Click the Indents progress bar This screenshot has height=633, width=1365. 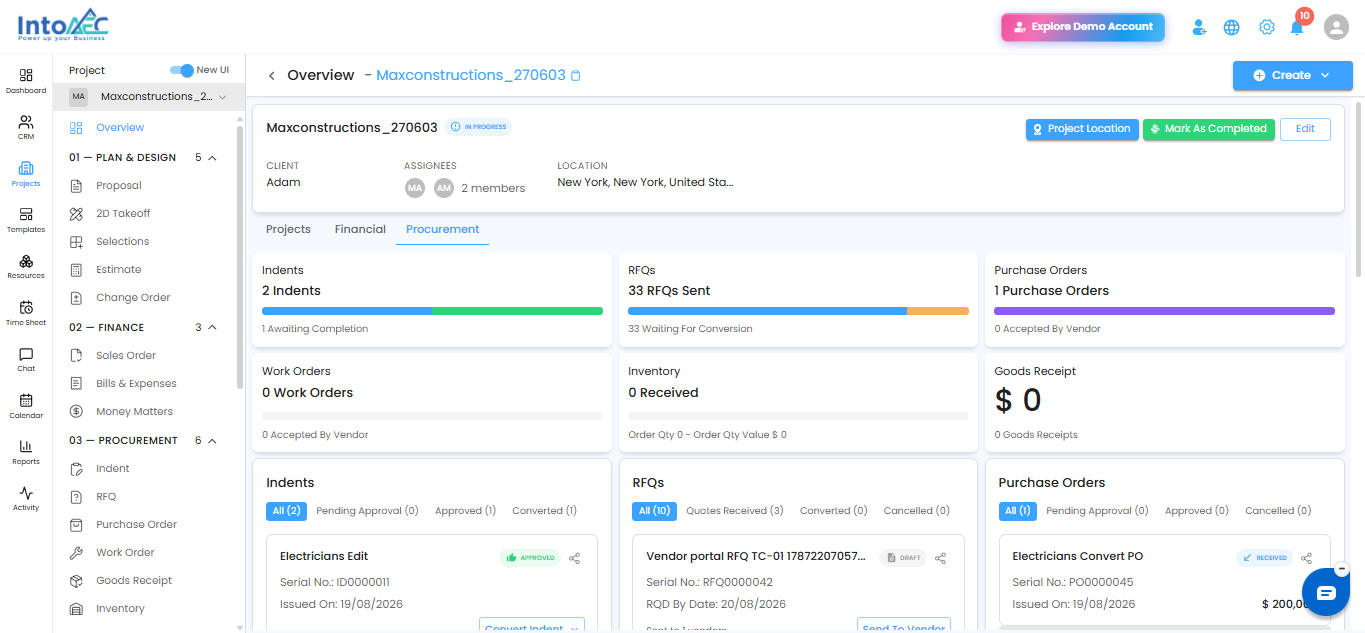[432, 311]
